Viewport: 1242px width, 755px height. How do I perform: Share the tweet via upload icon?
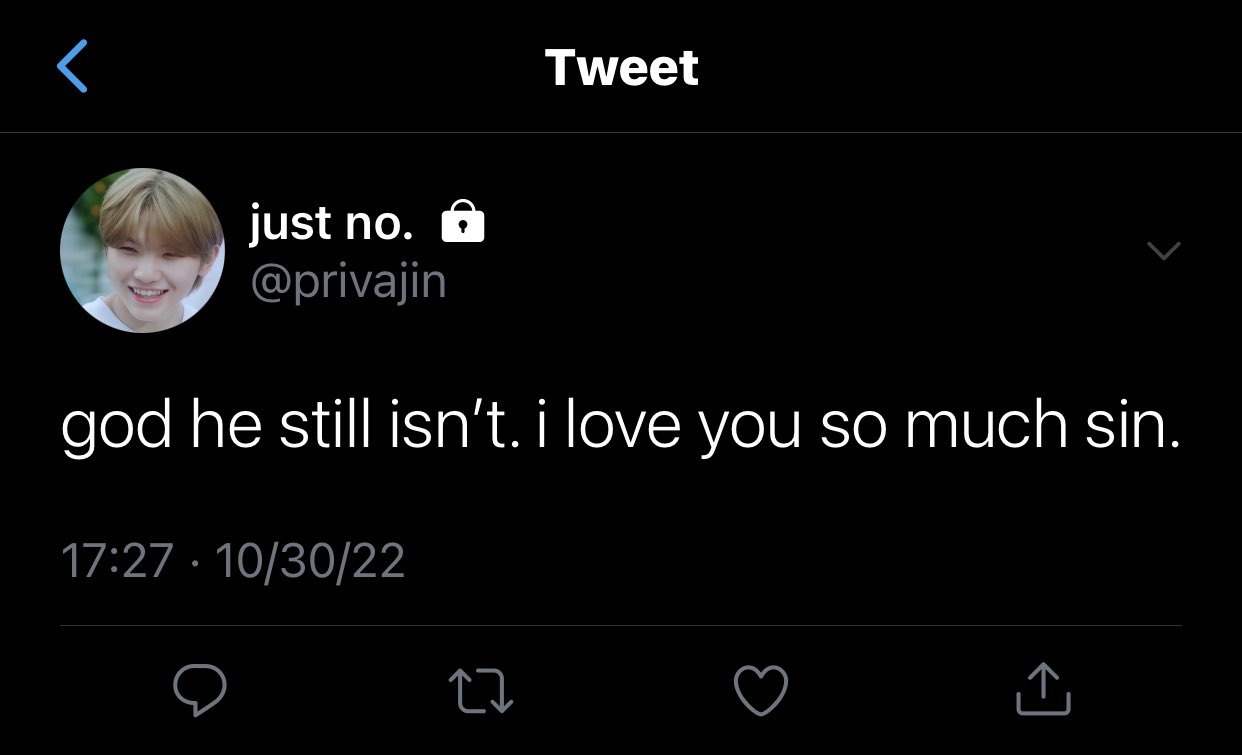pyautogui.click(x=1044, y=689)
